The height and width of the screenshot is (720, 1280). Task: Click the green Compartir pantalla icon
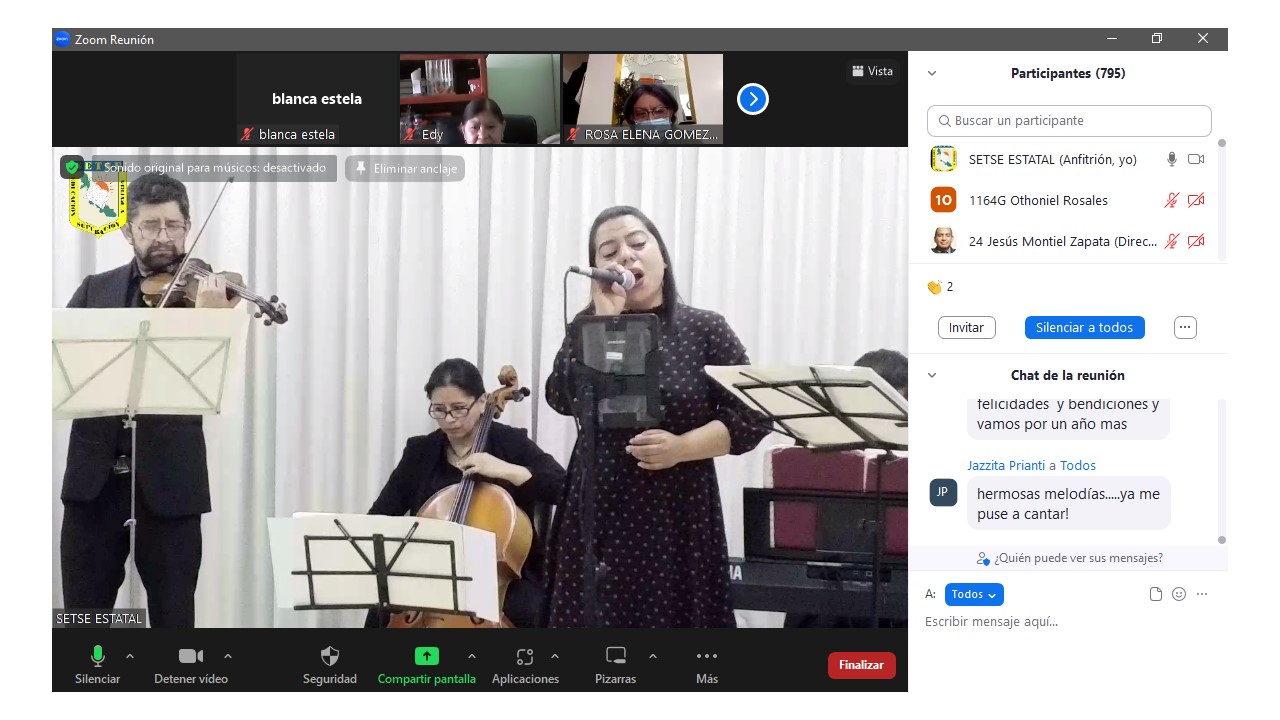click(x=427, y=656)
